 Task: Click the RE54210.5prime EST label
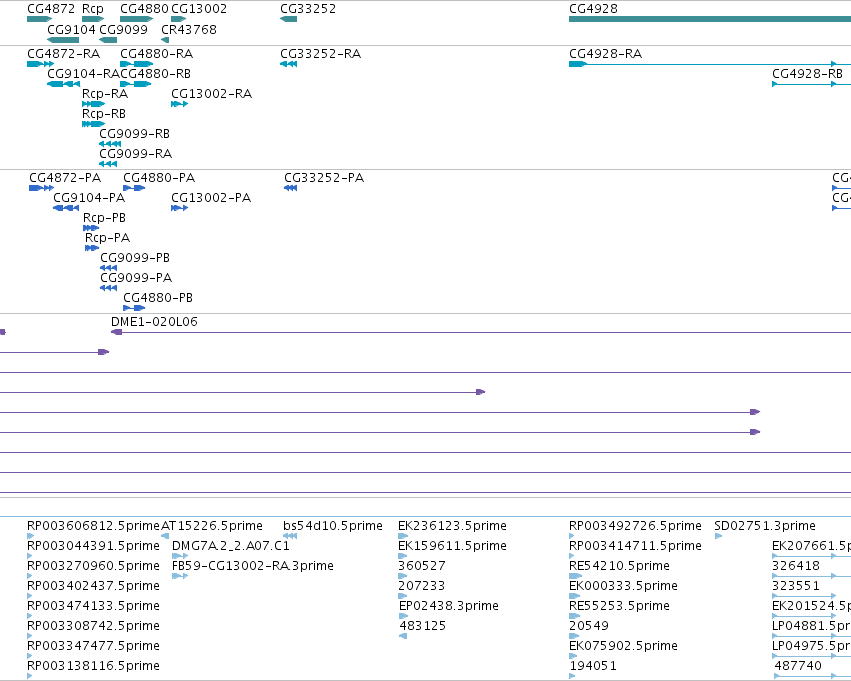coord(619,566)
